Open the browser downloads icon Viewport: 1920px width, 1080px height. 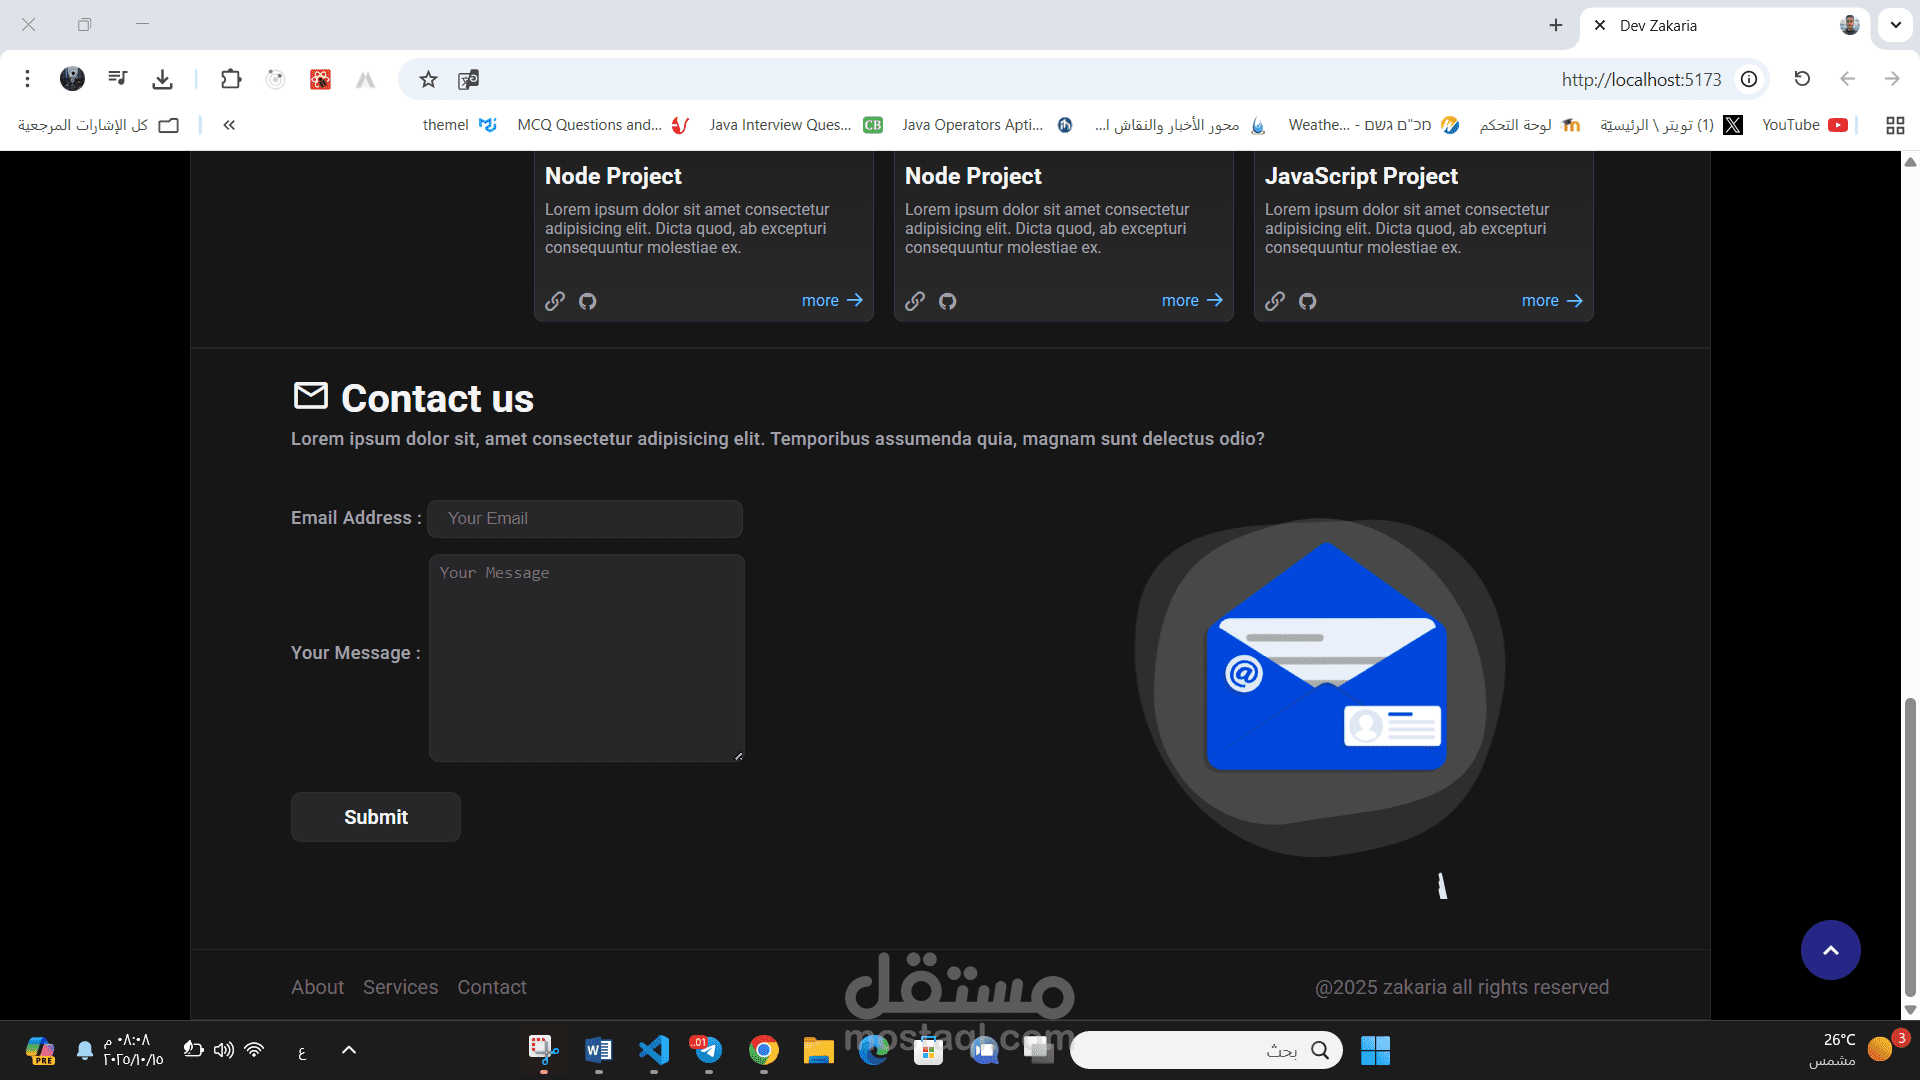(163, 79)
